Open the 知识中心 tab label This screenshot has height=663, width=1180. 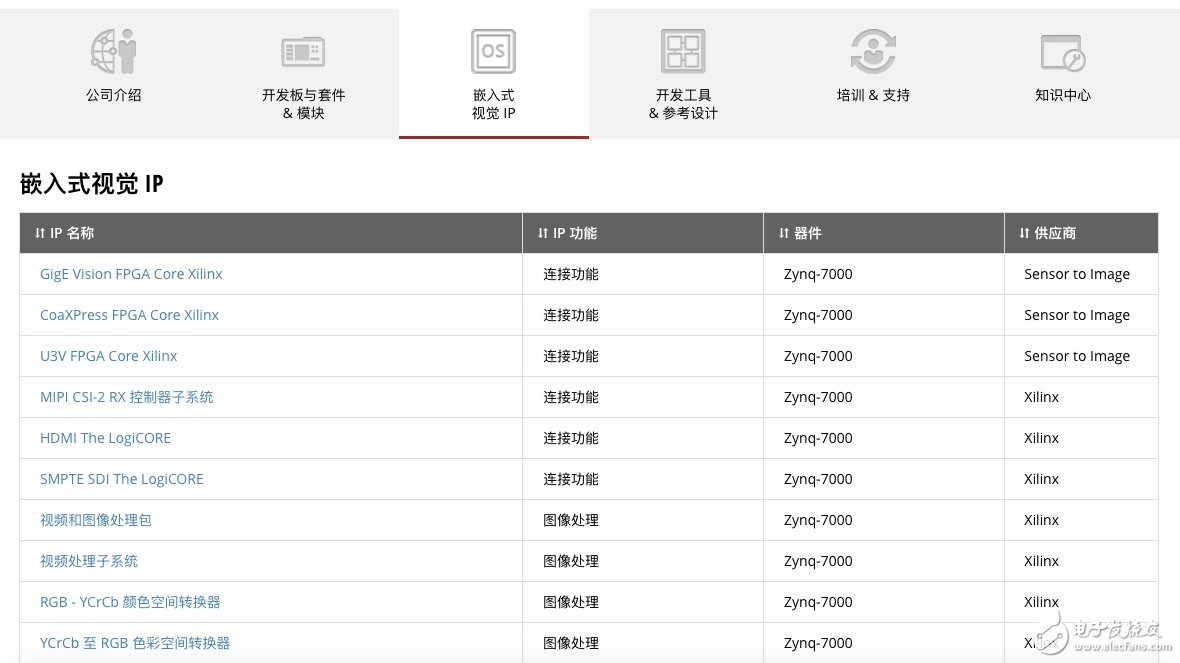(1062, 96)
